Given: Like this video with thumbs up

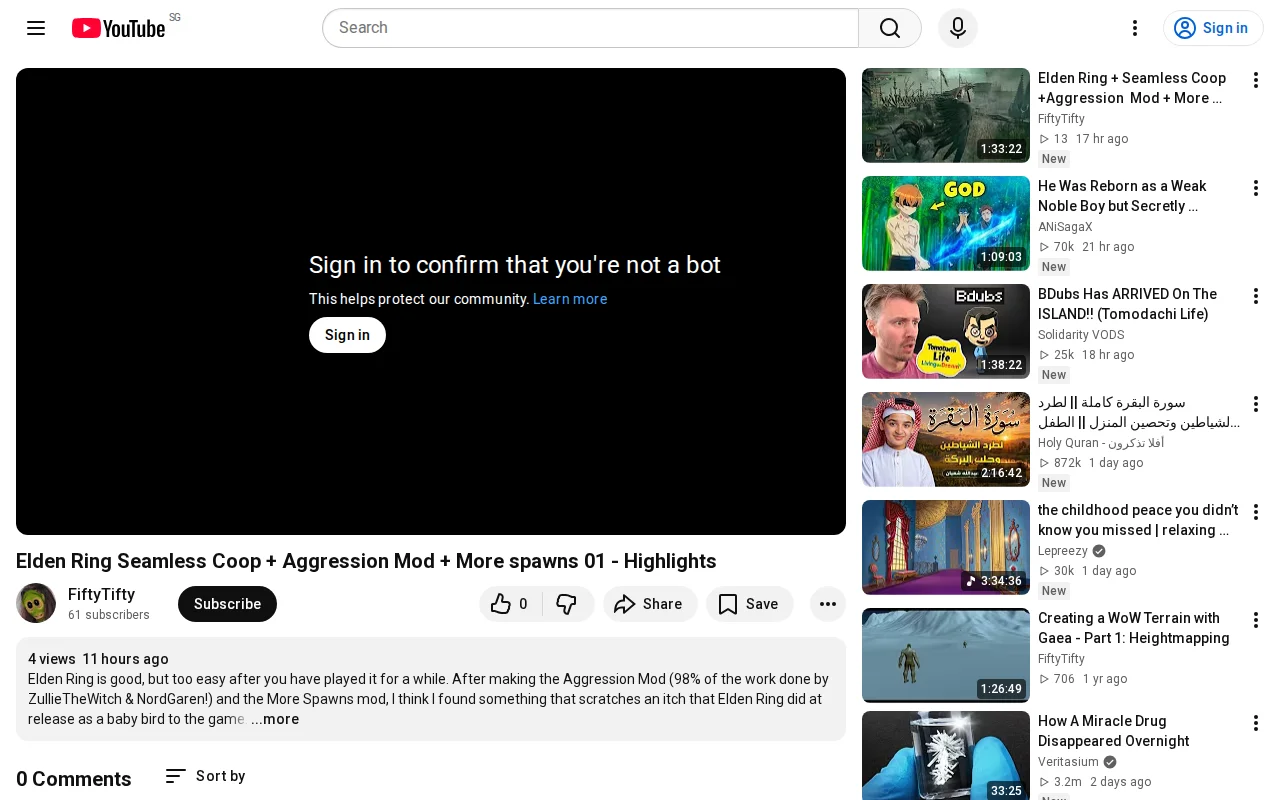Looking at the screenshot, I should click(511, 604).
